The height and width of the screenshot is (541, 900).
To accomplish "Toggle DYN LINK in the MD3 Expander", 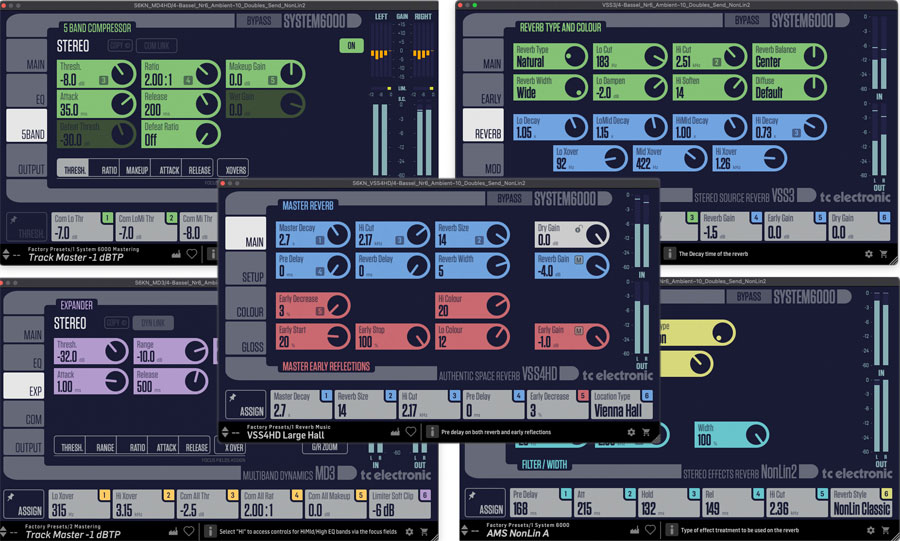I will point(153,323).
